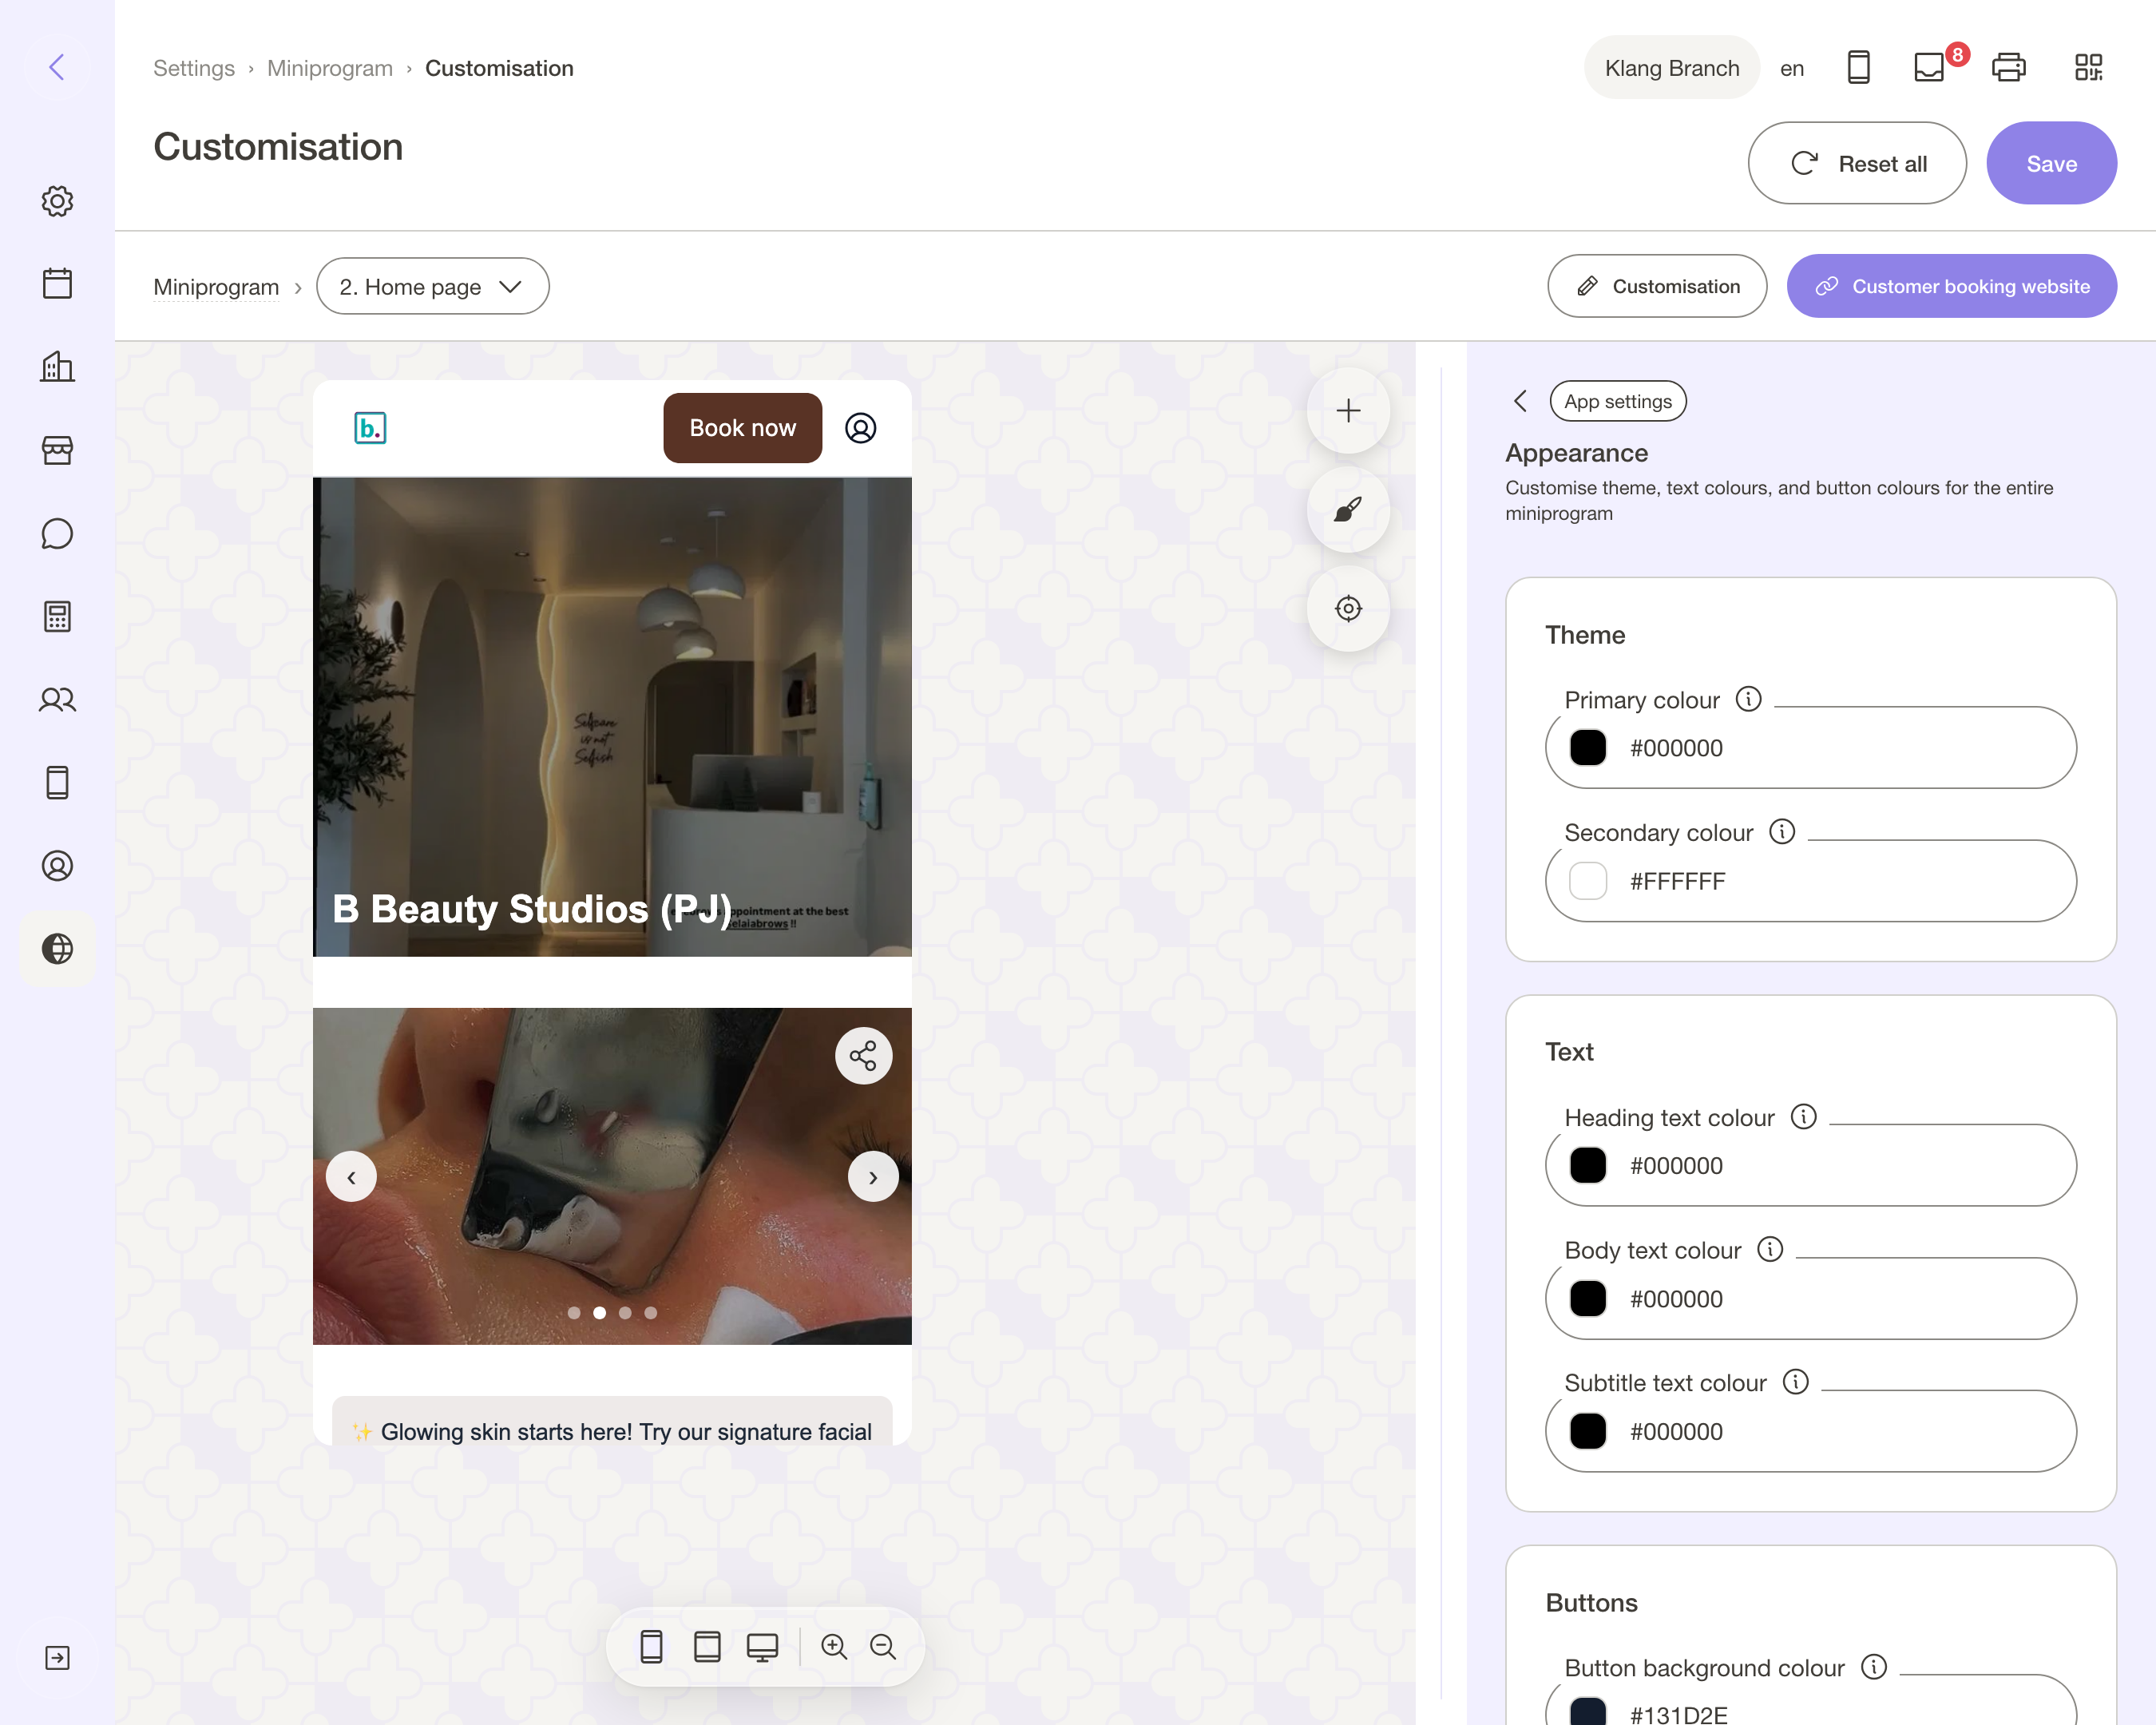Go to previous carousel slide
Image resolution: width=2156 pixels, height=1725 pixels.
tap(351, 1177)
